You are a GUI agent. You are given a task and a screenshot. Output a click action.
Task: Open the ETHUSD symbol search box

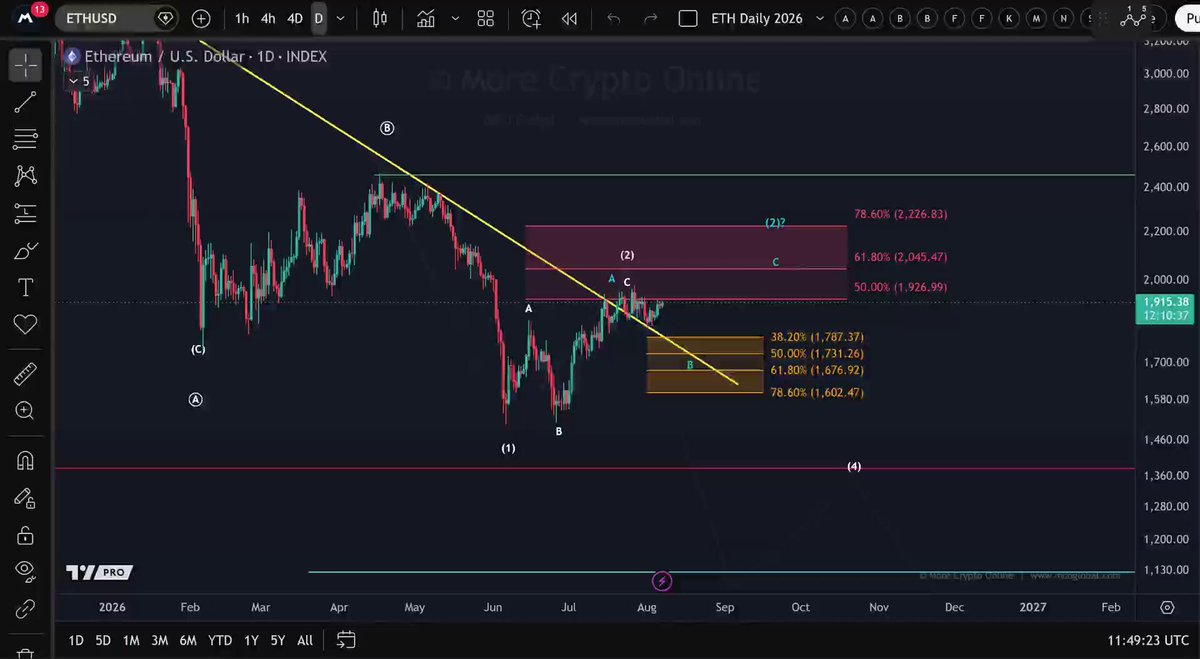coord(116,18)
